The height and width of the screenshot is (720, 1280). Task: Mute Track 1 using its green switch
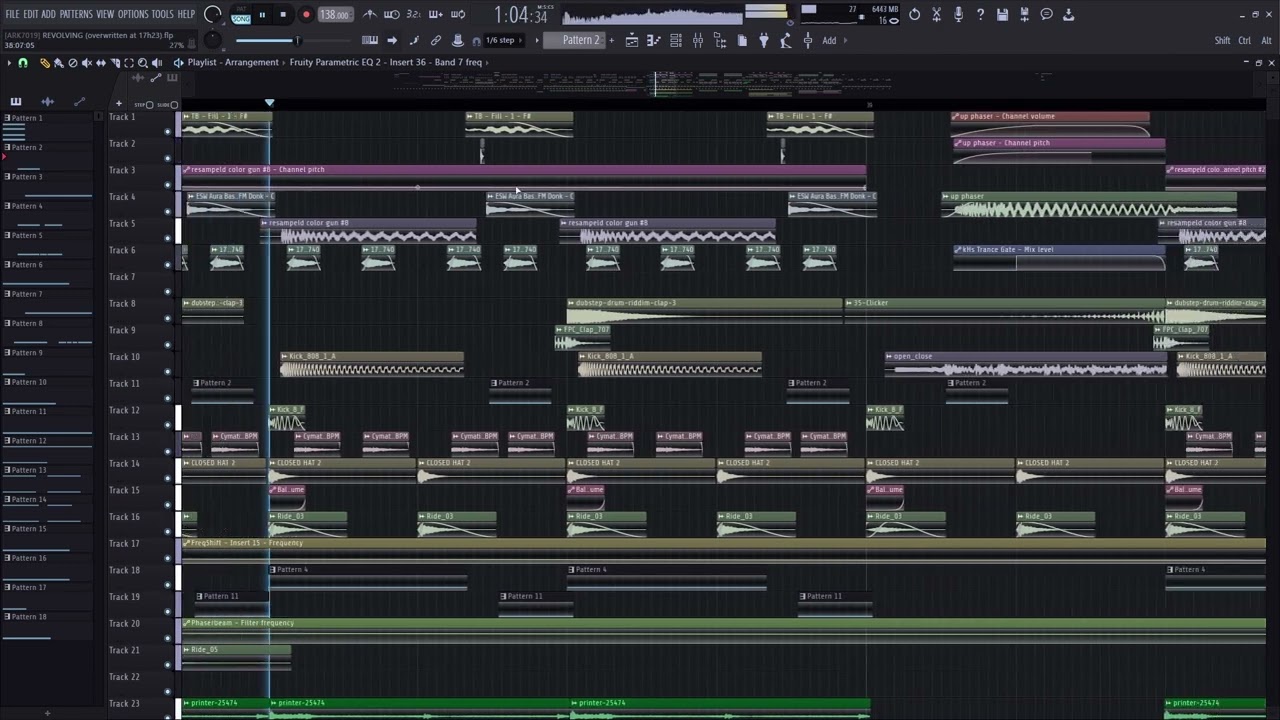click(x=167, y=131)
